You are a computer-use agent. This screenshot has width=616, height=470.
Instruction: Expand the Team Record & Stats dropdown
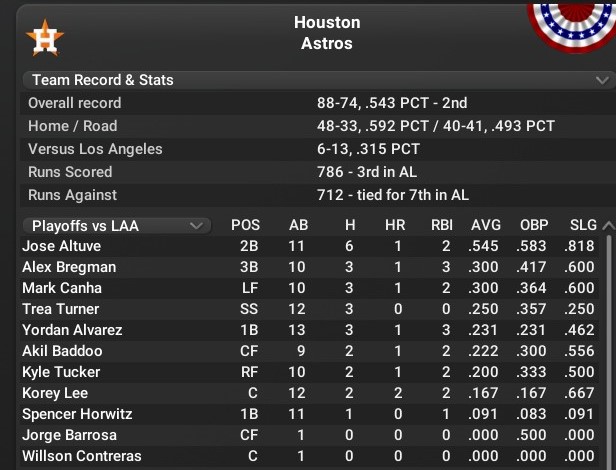[x=602, y=80]
